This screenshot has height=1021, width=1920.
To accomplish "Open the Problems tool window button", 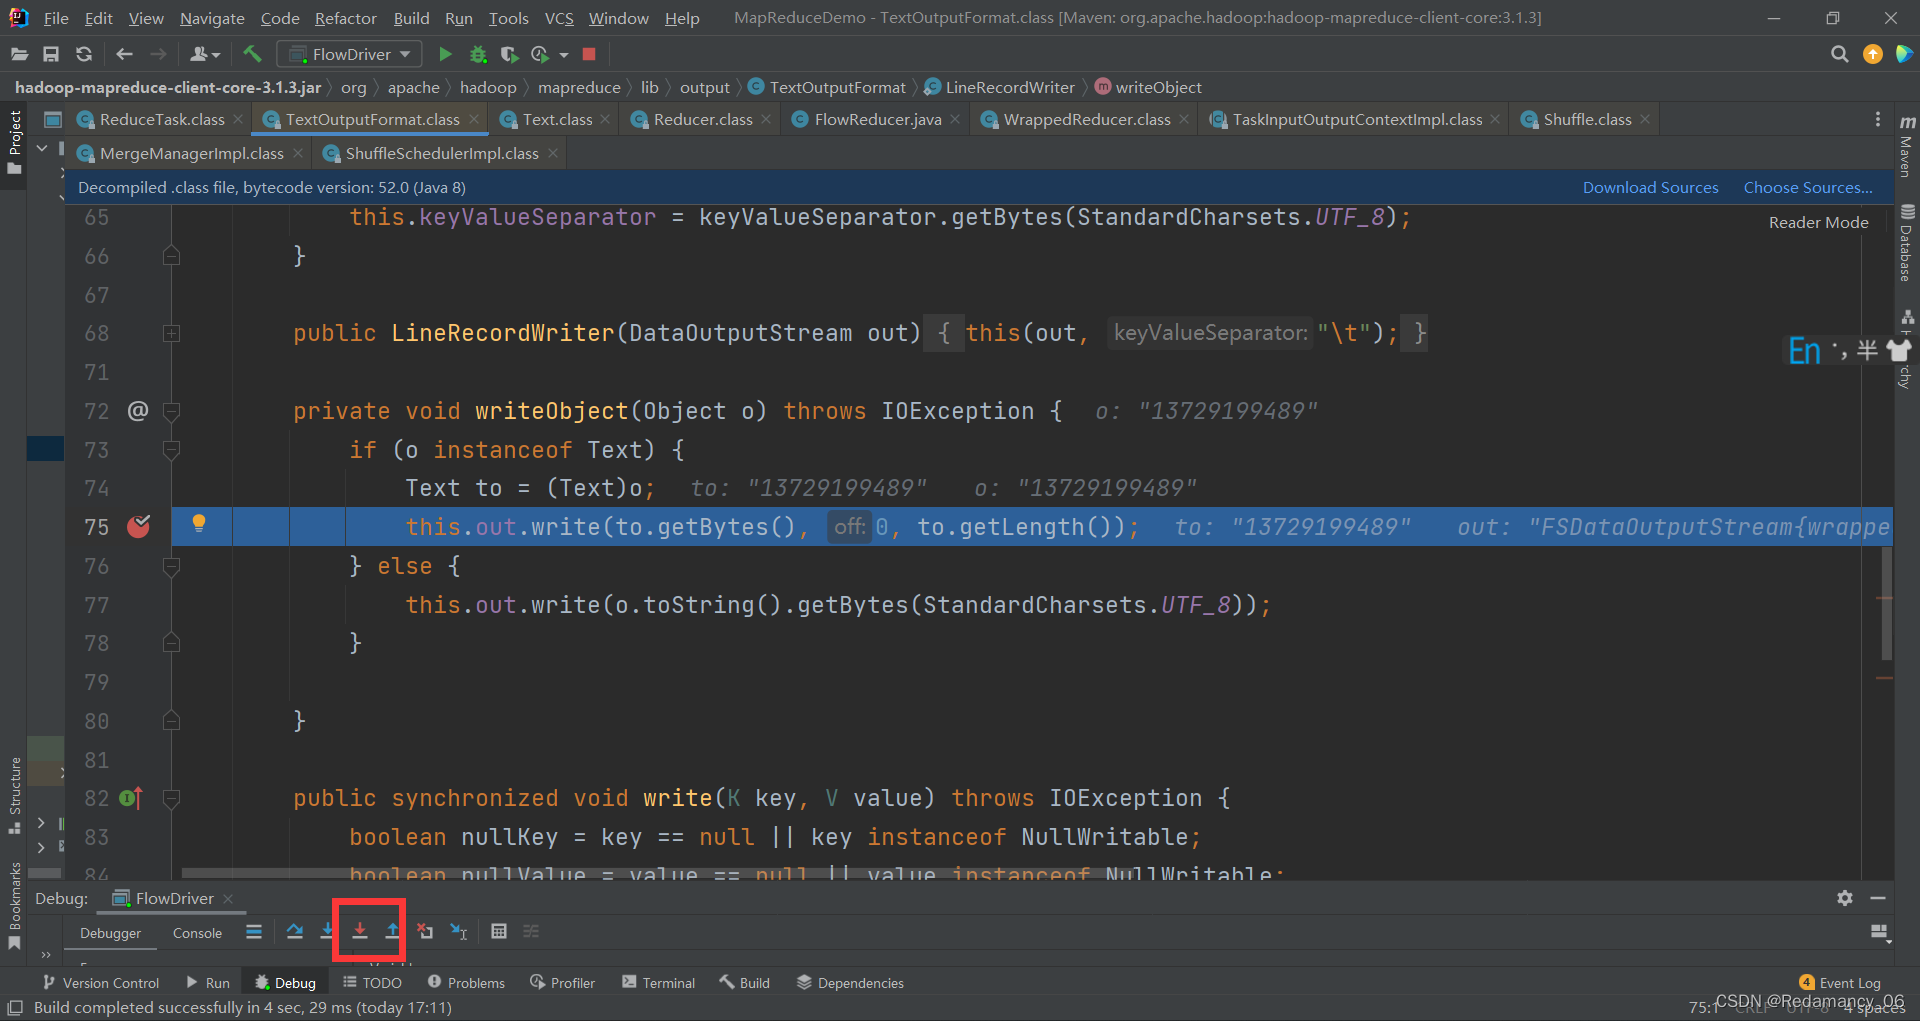I will point(466,983).
